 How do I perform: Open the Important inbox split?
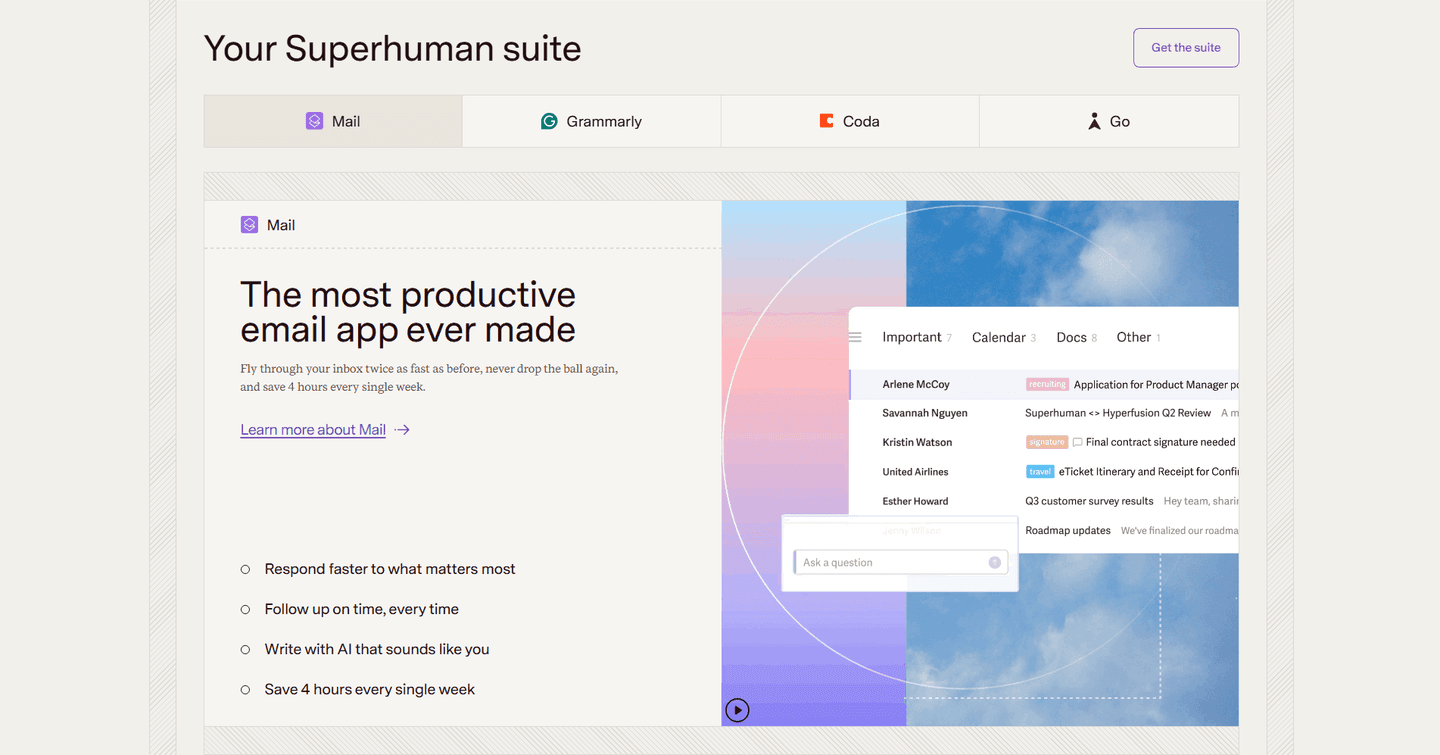(917, 338)
